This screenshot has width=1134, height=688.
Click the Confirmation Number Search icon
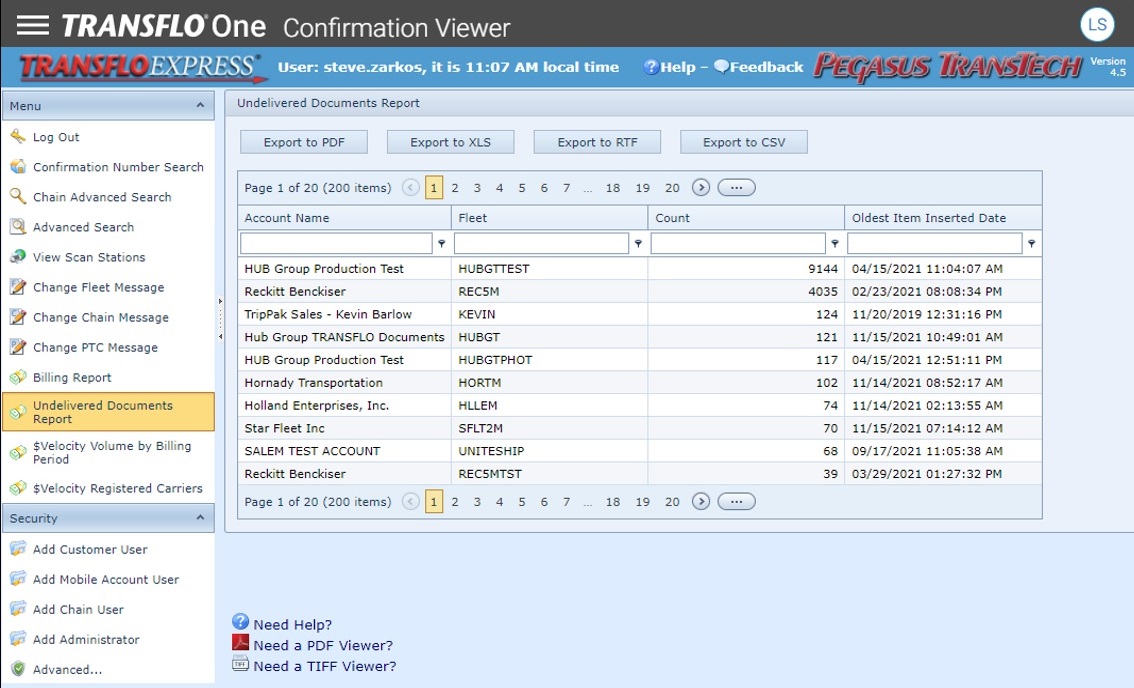(x=18, y=167)
